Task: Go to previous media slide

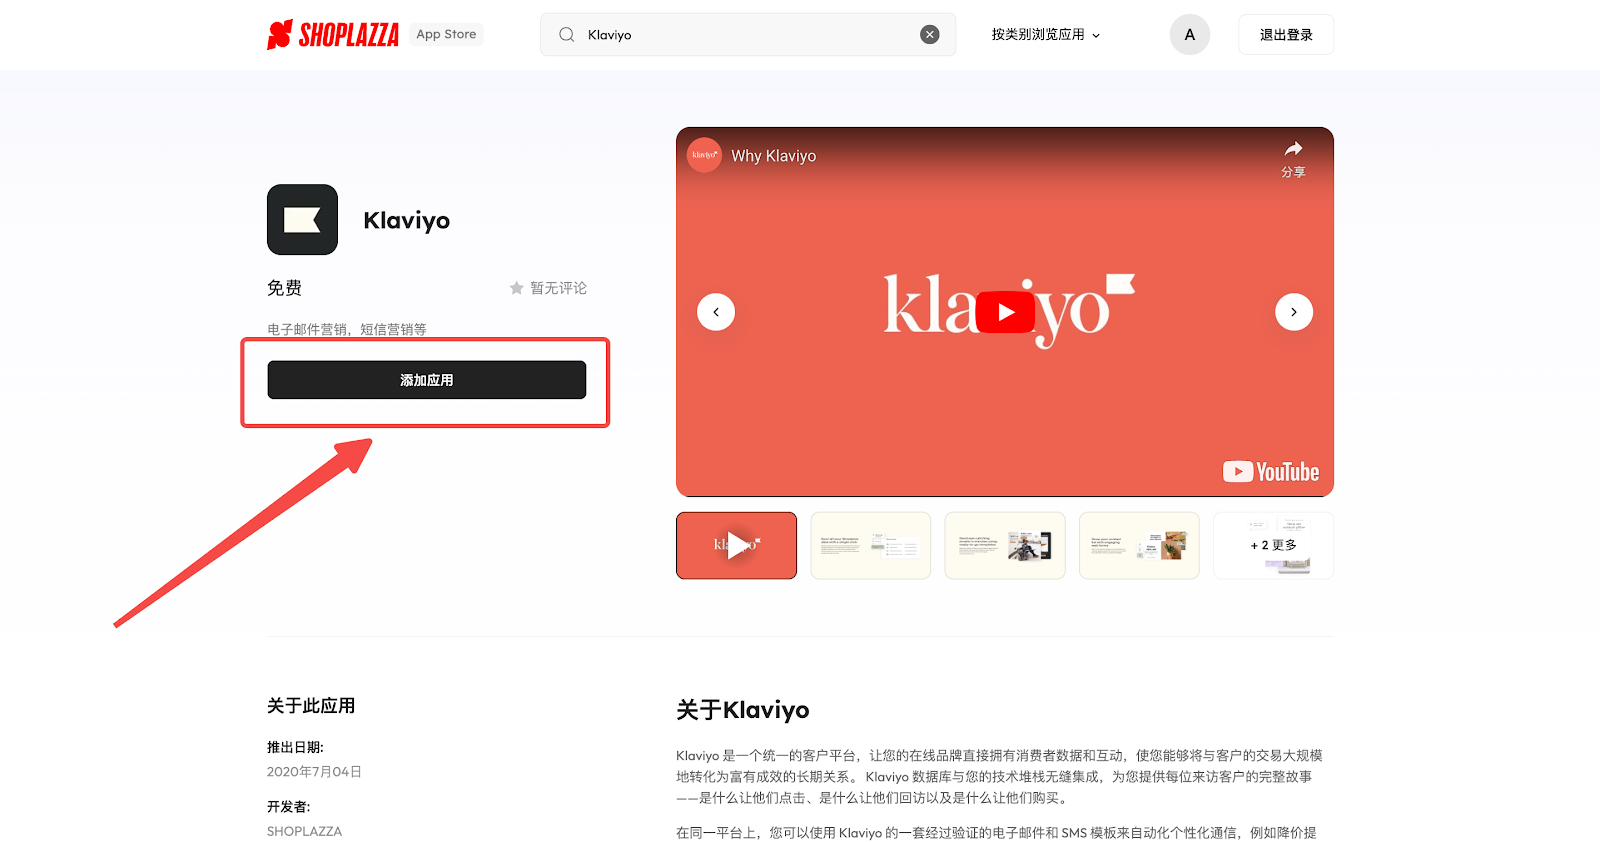Action: (x=716, y=312)
